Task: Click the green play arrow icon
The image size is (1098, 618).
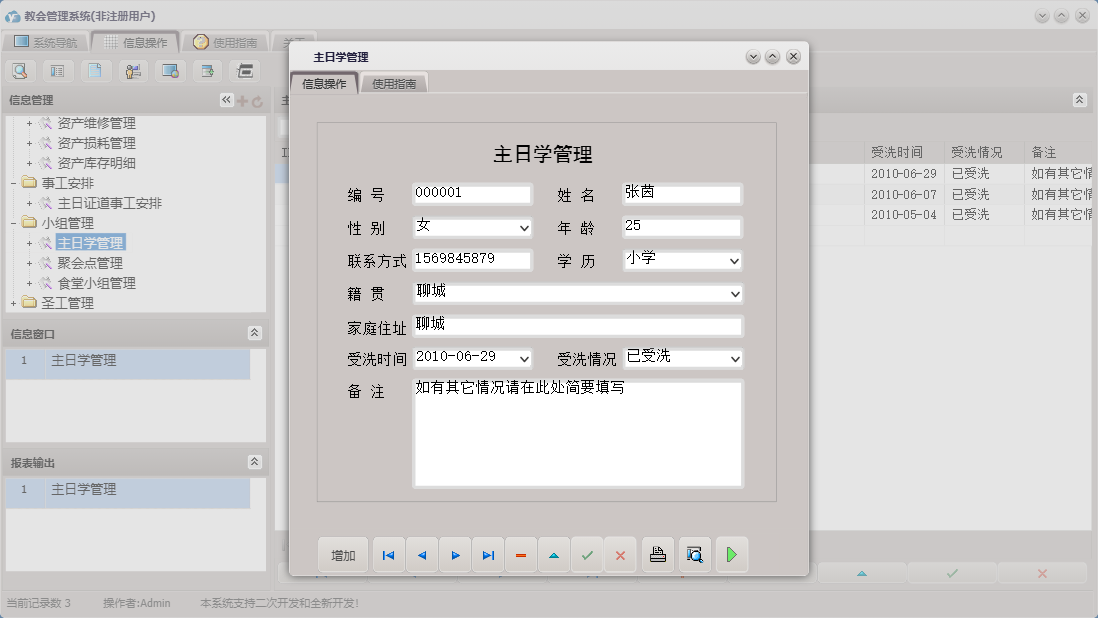Action: point(731,555)
